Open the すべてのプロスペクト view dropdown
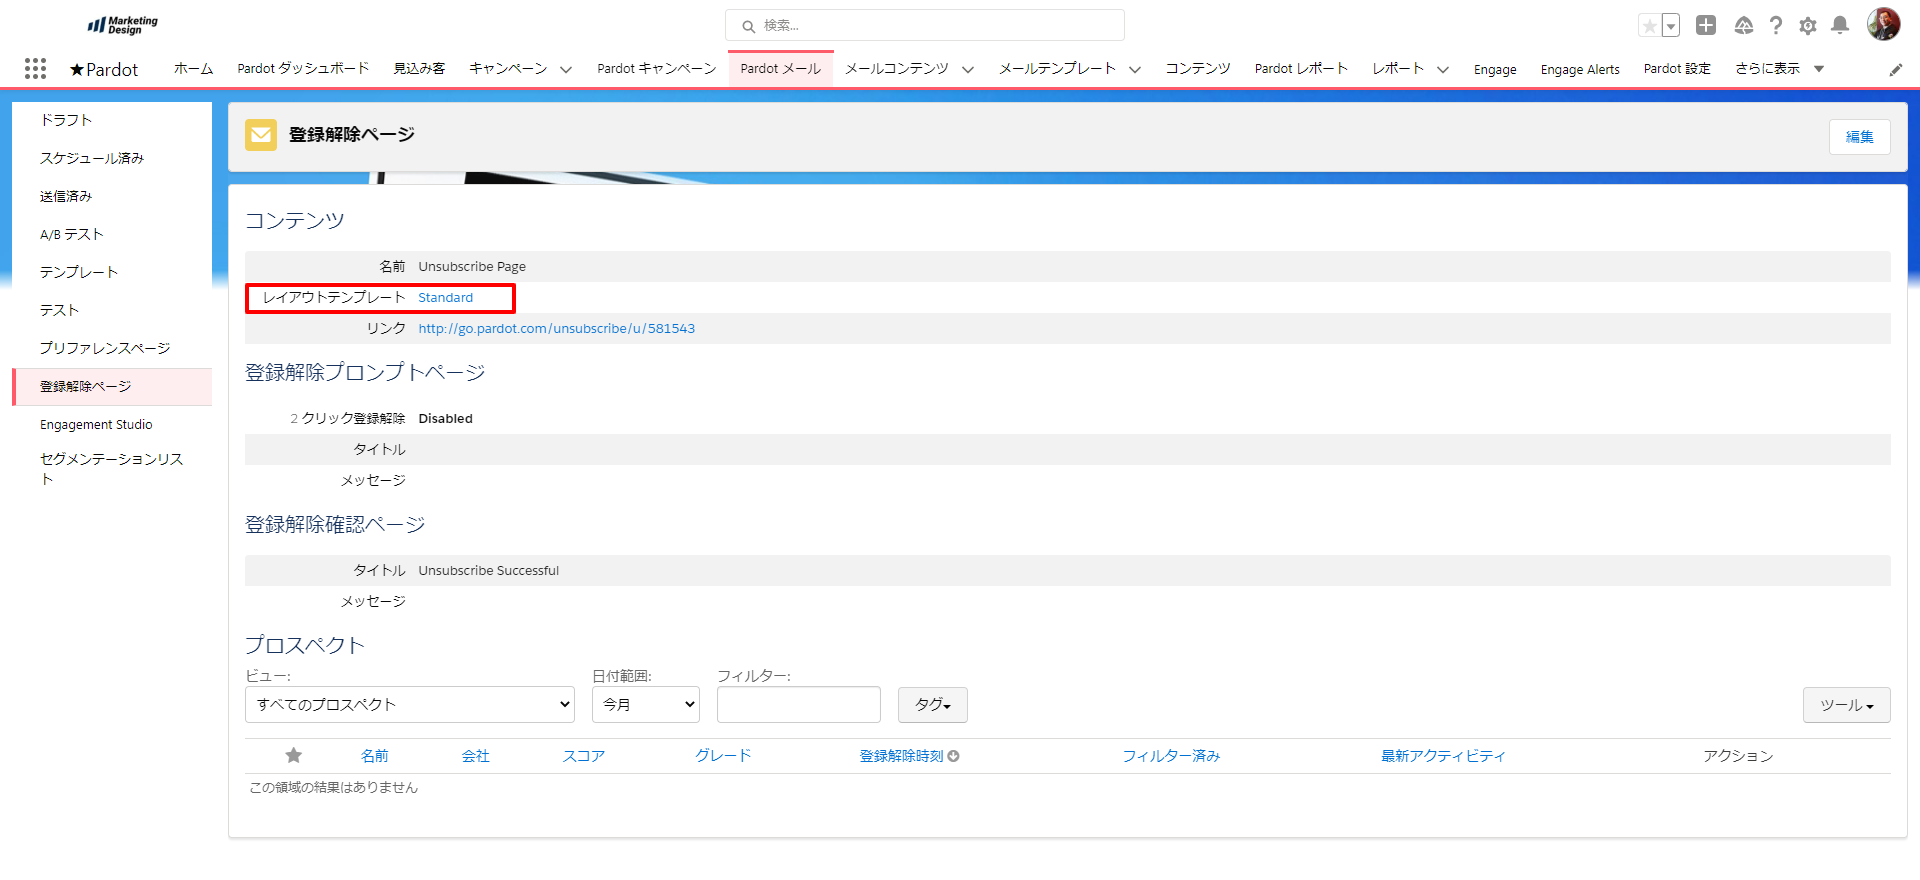 point(409,704)
